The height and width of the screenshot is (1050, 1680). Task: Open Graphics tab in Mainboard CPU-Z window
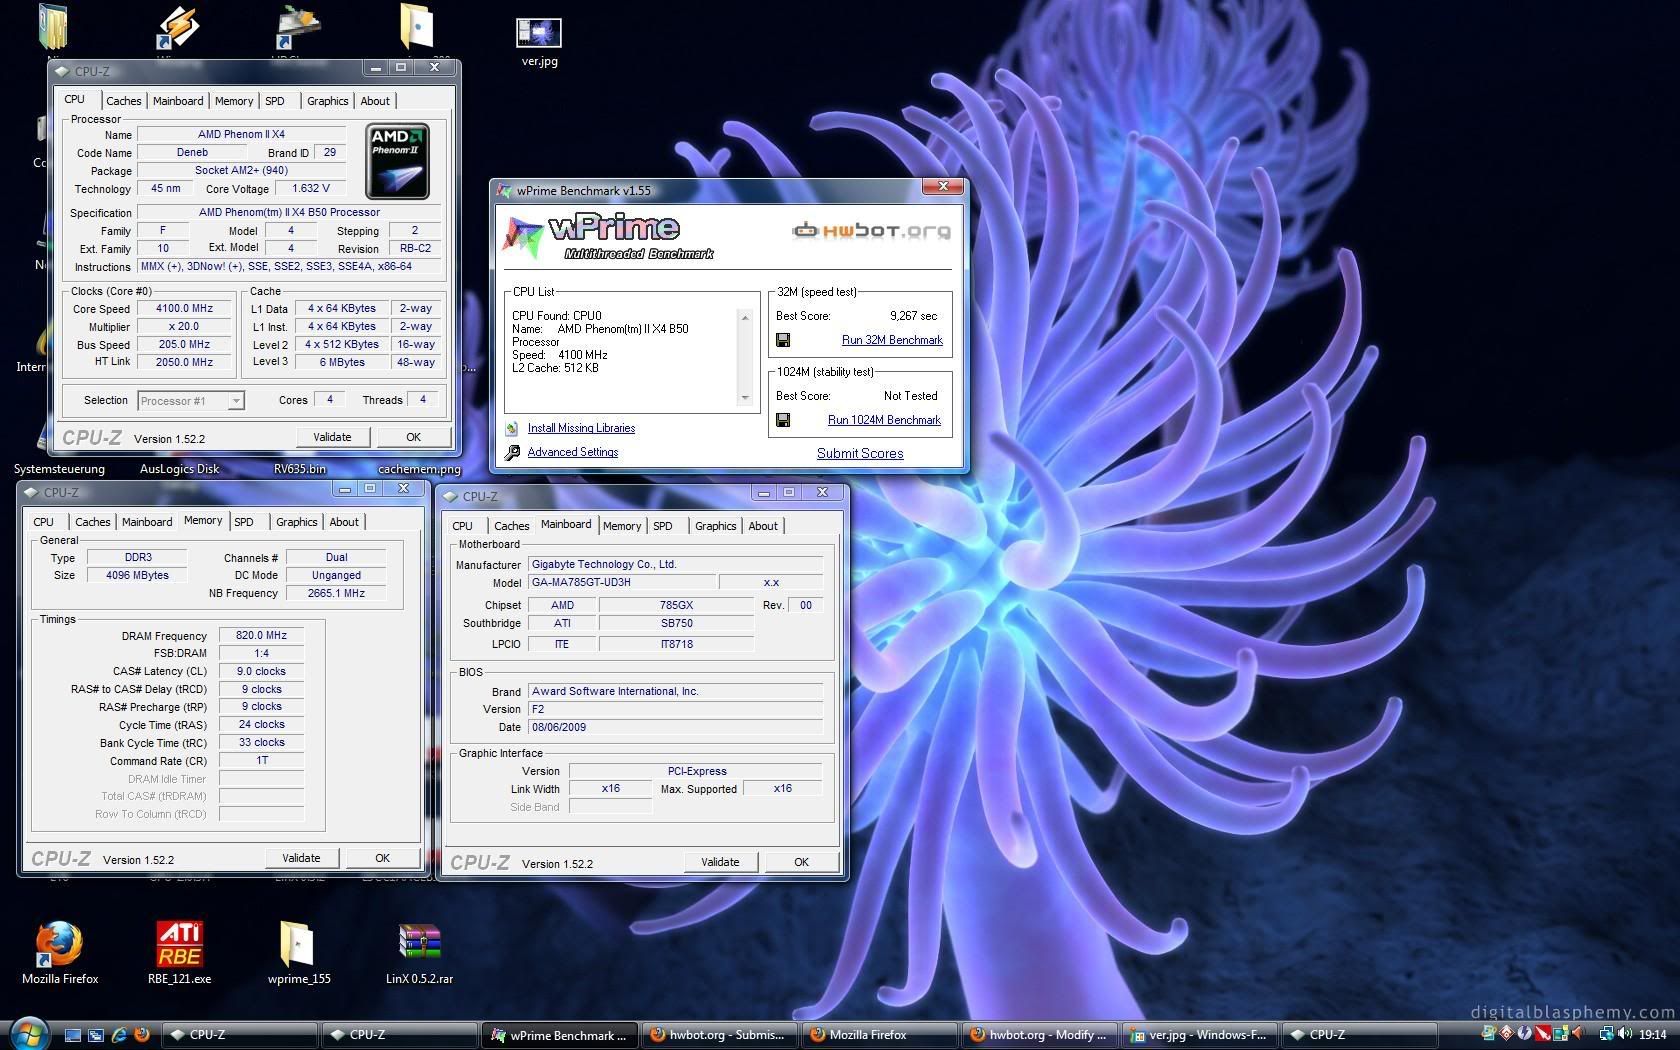[715, 526]
